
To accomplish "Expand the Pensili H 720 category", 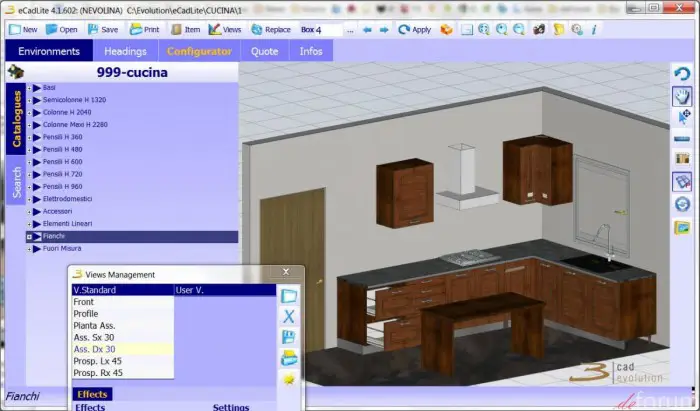I will pyautogui.click(x=31, y=174).
